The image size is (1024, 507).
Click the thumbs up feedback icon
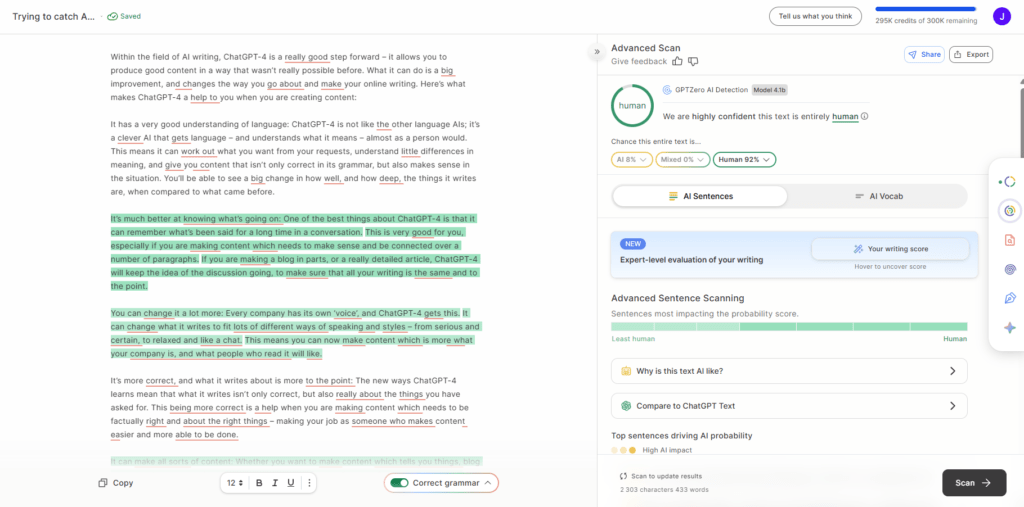point(678,62)
